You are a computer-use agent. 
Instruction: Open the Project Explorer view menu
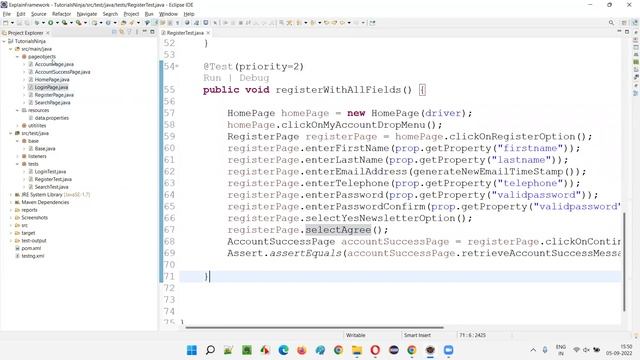[x=137, y=32]
